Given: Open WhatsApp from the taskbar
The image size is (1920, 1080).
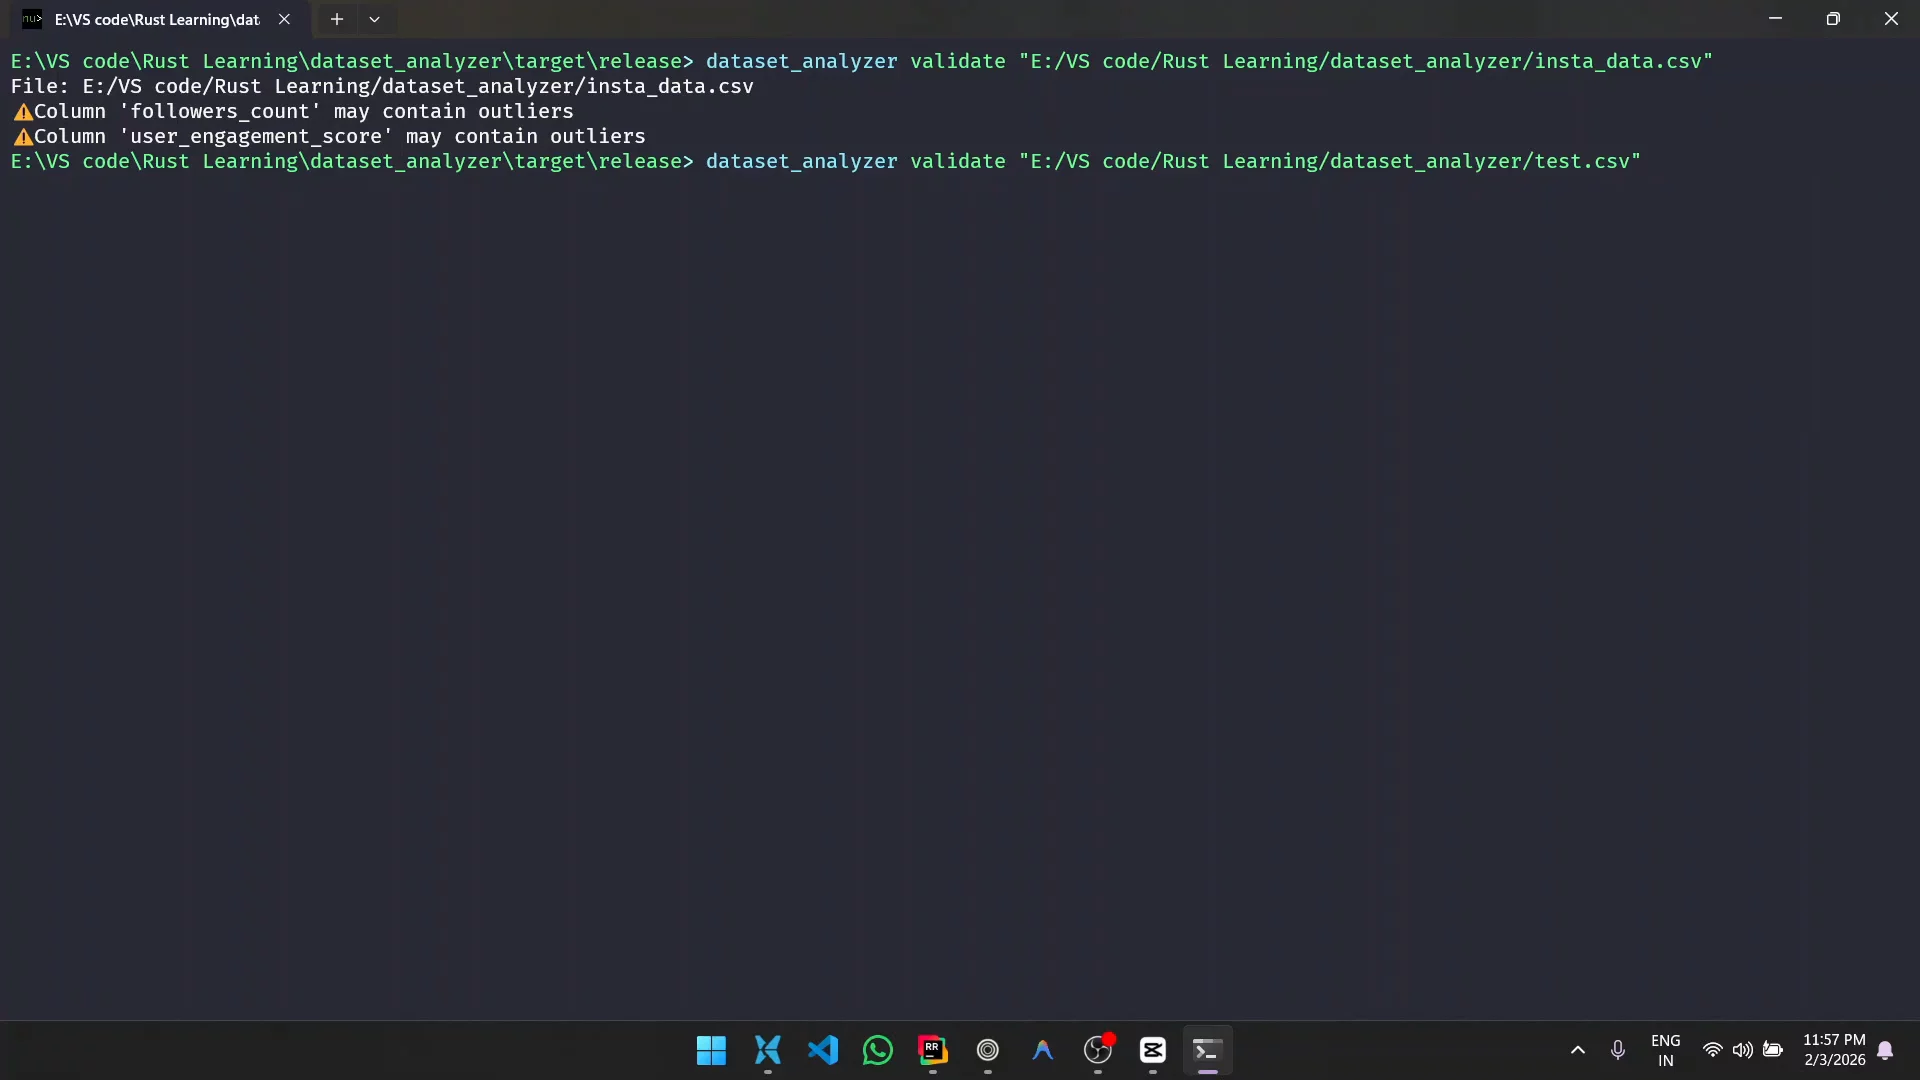Looking at the screenshot, I should tap(877, 1050).
